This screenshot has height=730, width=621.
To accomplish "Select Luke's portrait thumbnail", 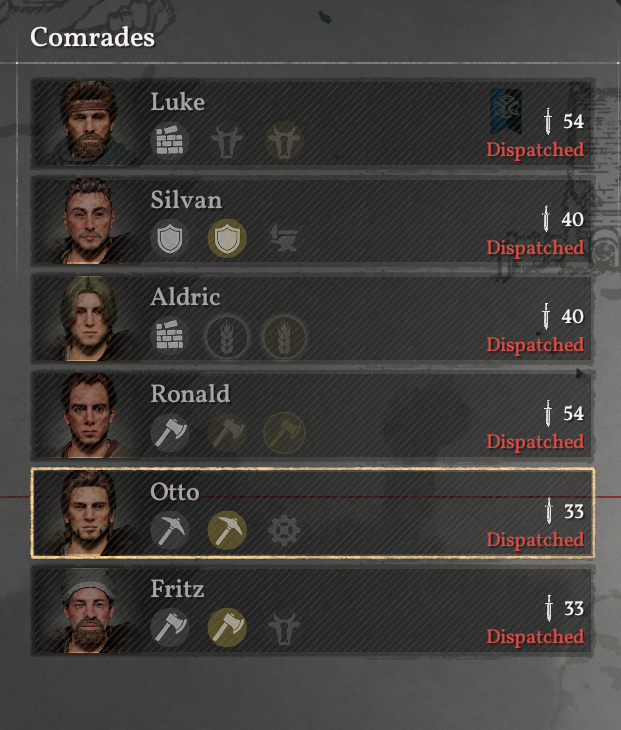I will point(89,123).
